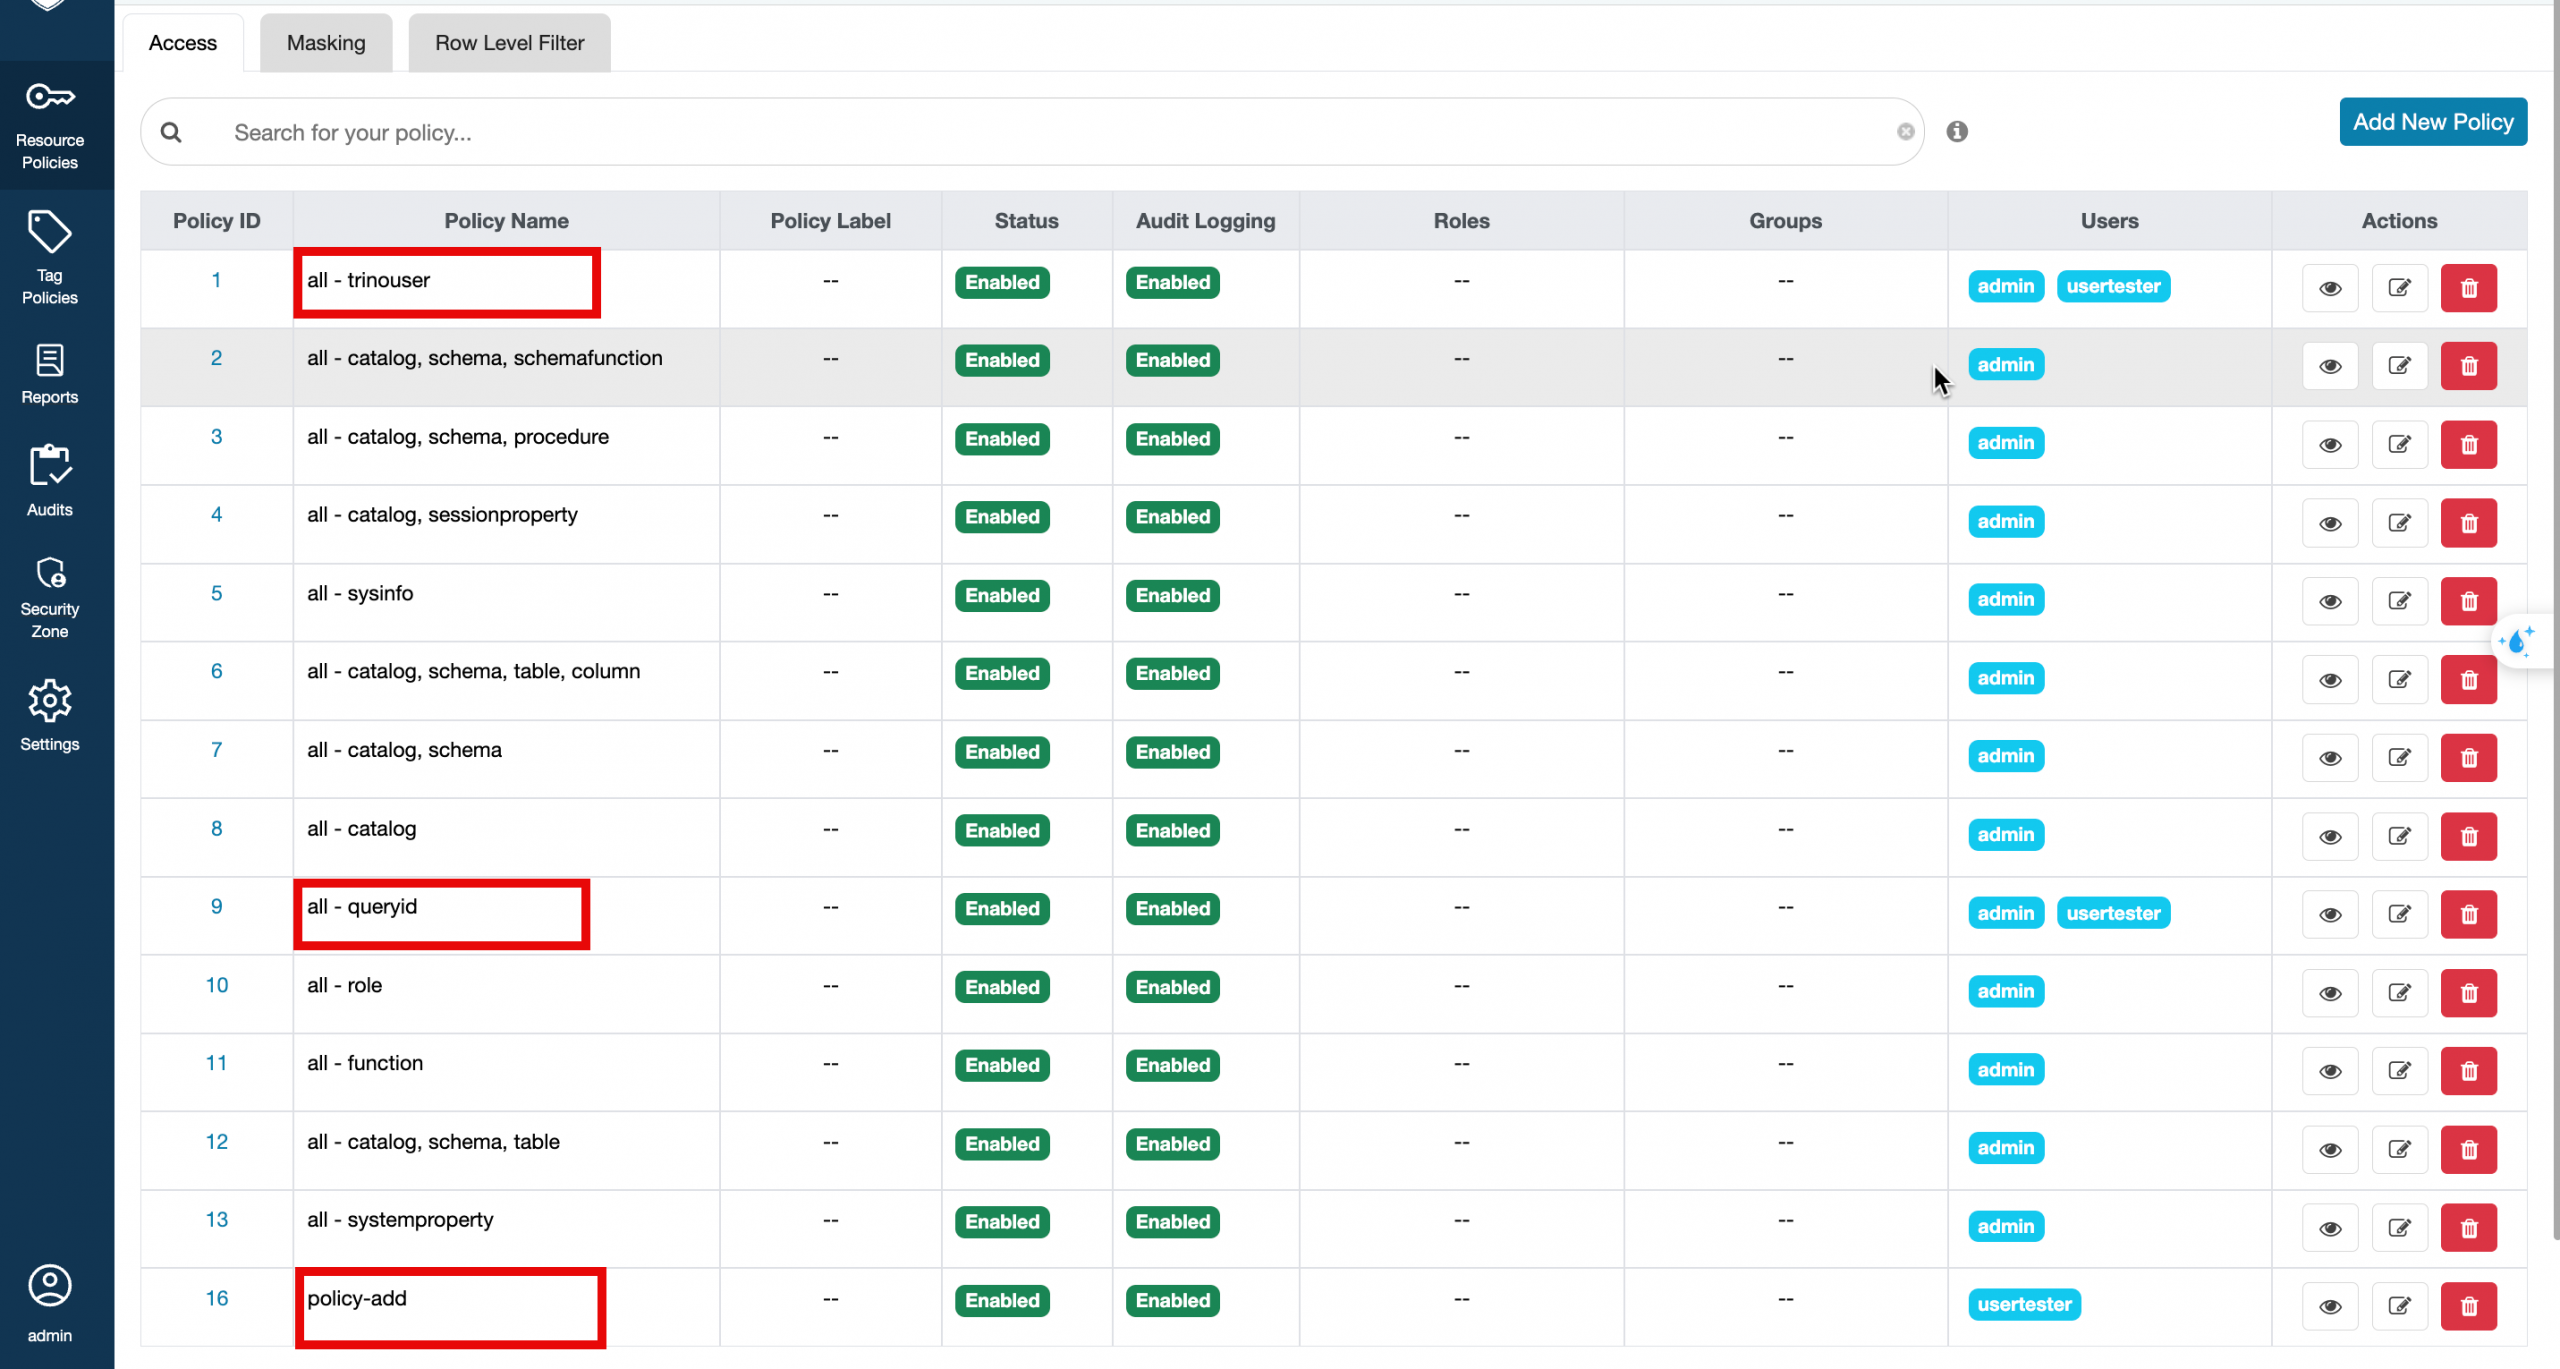Switch to the Masking tab

(326, 43)
